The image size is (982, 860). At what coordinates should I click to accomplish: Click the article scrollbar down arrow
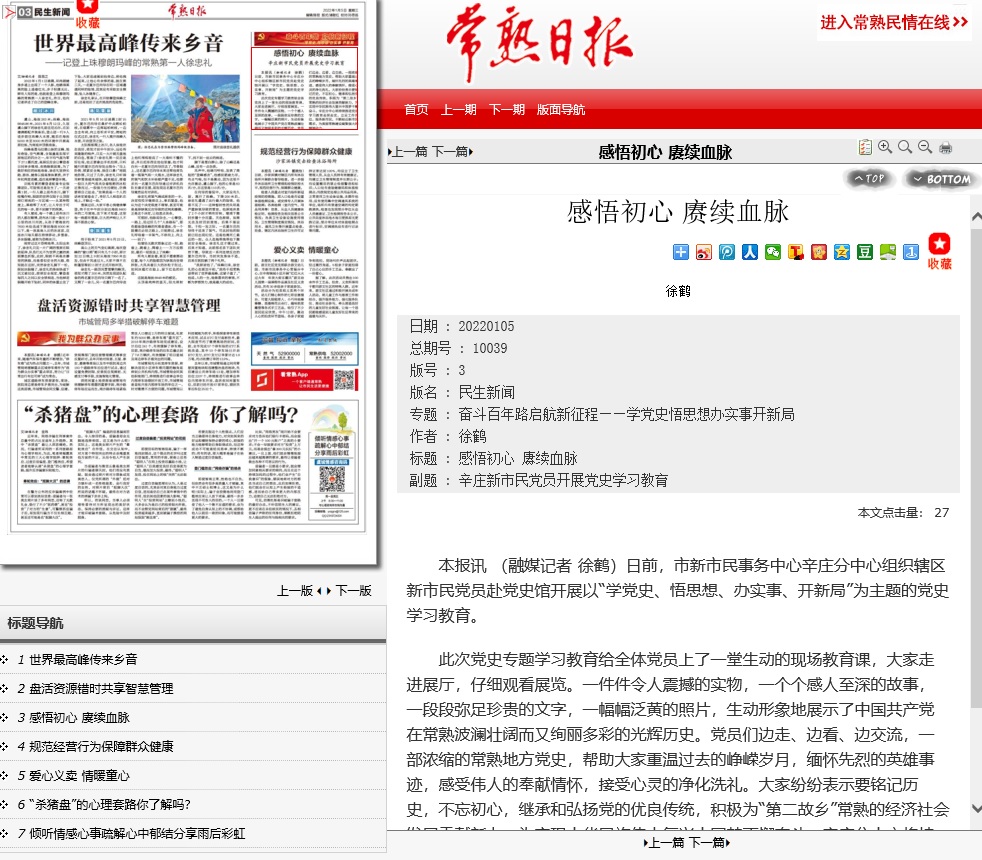coord(976,809)
